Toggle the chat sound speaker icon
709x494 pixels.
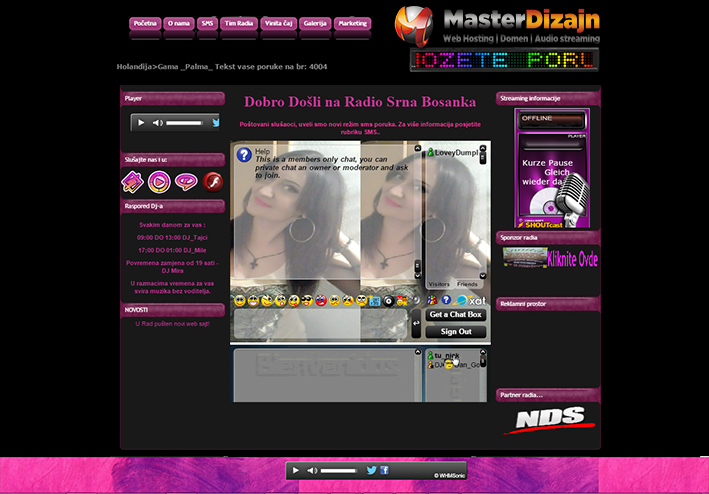[x=416, y=300]
